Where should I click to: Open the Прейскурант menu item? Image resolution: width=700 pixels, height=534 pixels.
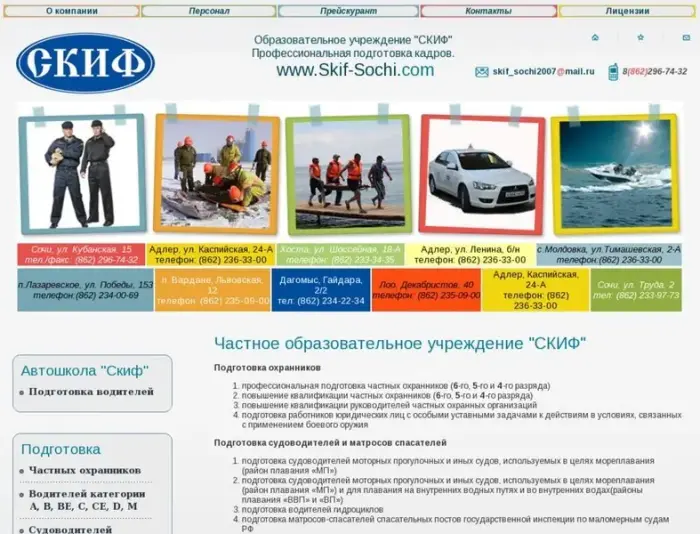coord(348,11)
